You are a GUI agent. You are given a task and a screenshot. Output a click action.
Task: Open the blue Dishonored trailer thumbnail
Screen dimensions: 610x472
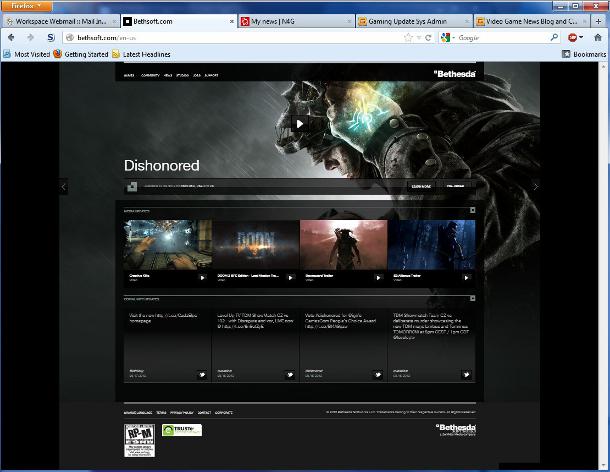[432, 245]
